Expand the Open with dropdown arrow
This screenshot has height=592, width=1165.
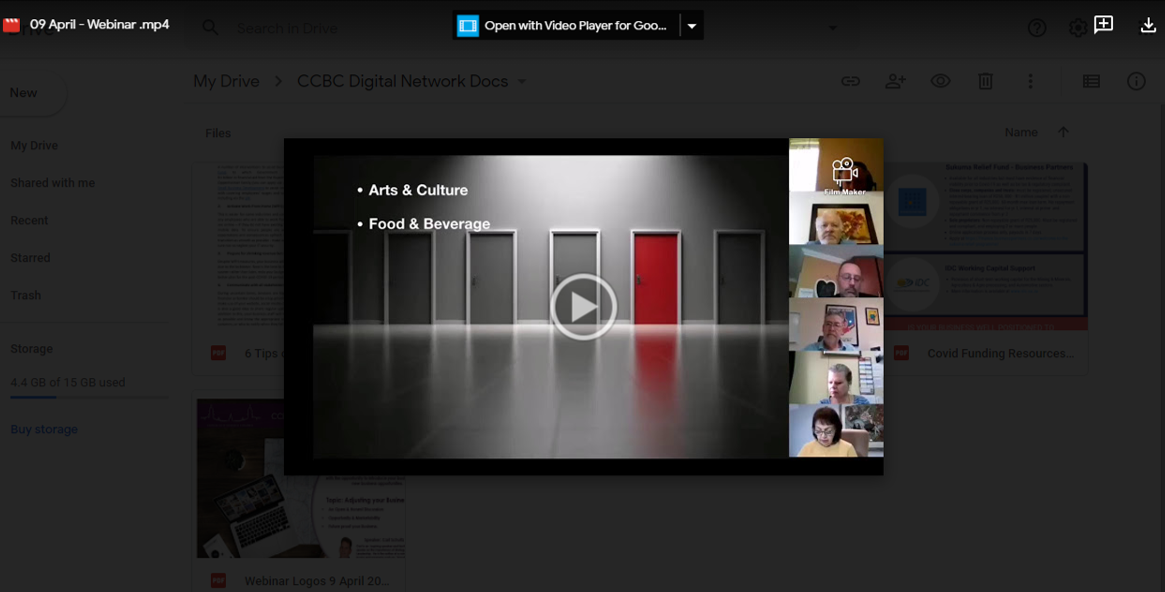(691, 26)
